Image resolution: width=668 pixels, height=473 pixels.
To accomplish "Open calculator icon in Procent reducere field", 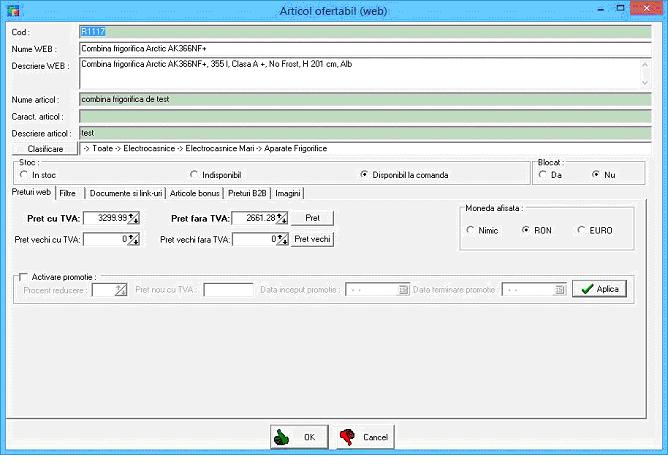I will [121, 290].
